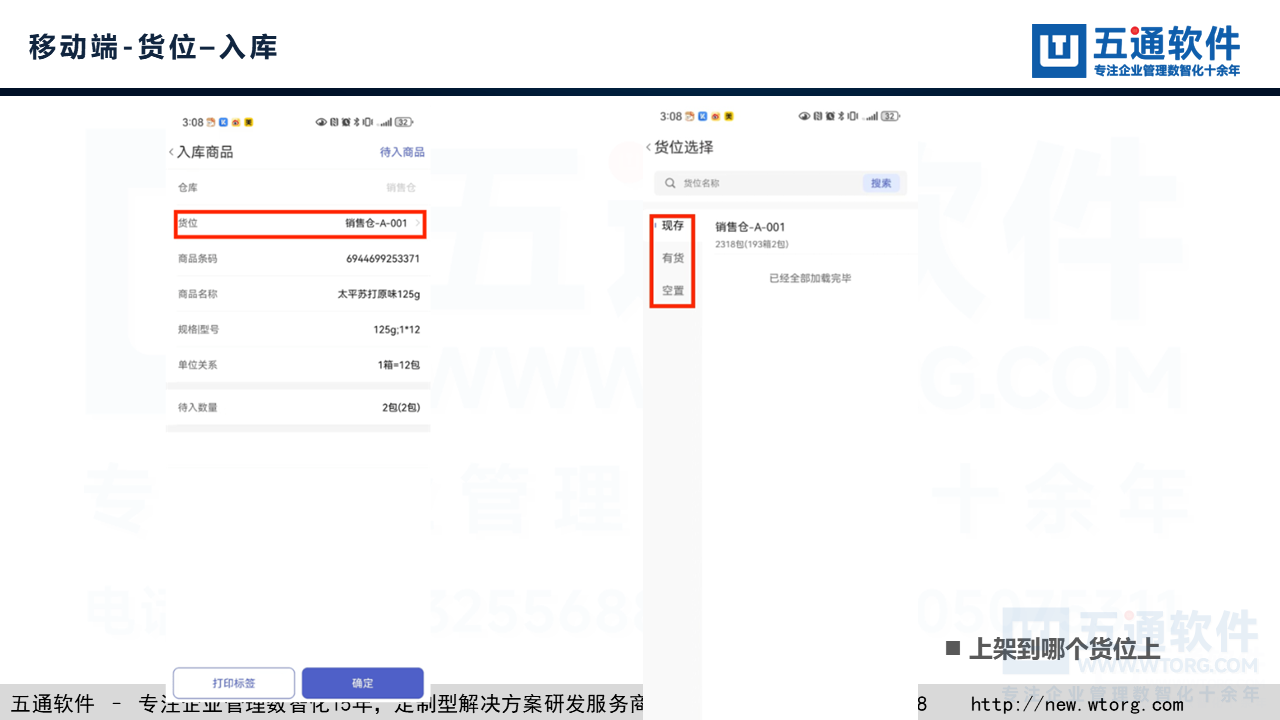Open the 待入商品 link

(402, 152)
